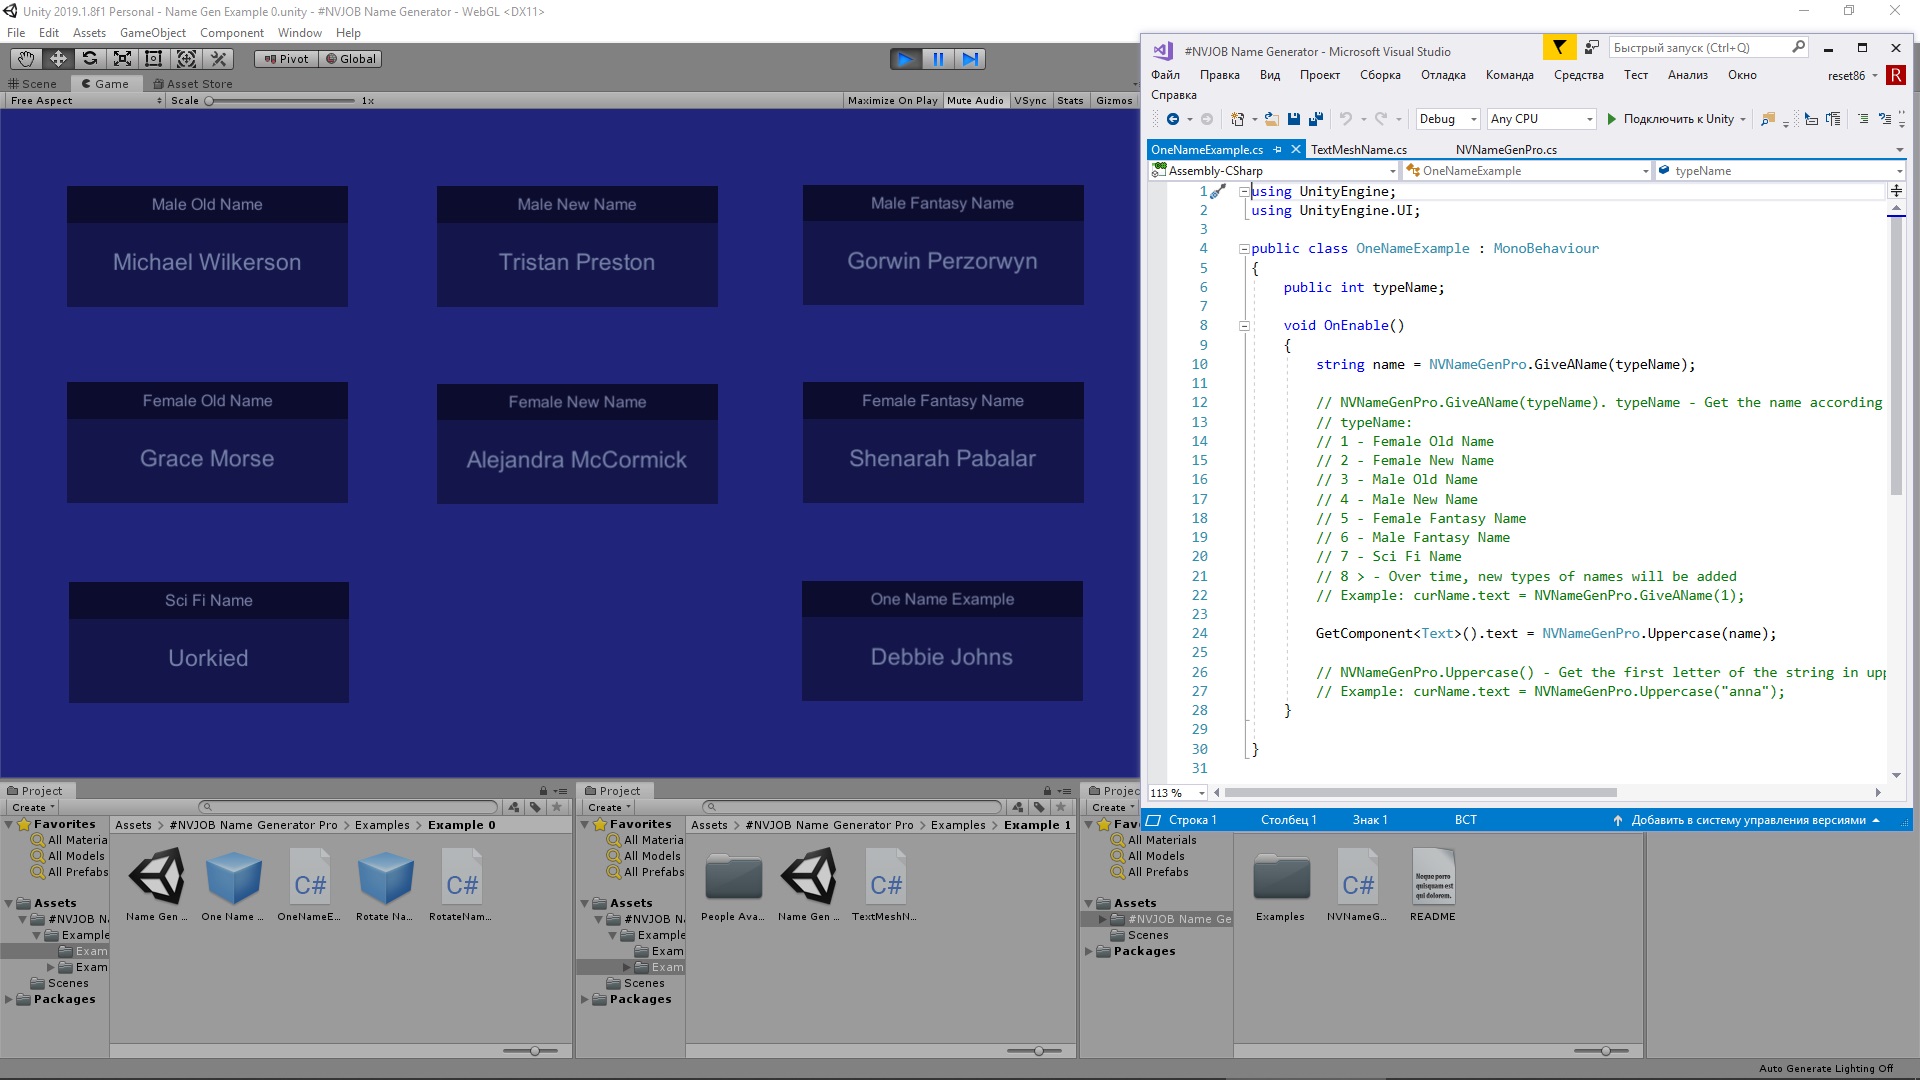The image size is (1920, 1080).
Task: Open the Debug configuration dropdown
Action: click(x=1470, y=120)
